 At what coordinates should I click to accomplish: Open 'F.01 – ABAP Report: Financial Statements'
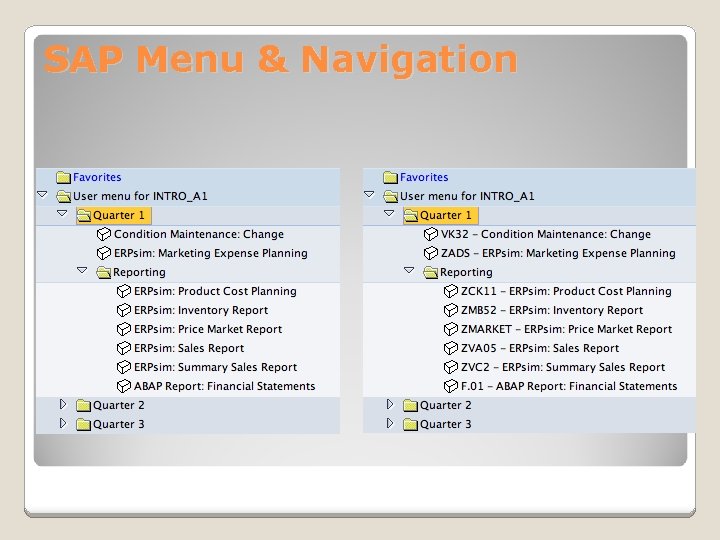pos(569,386)
